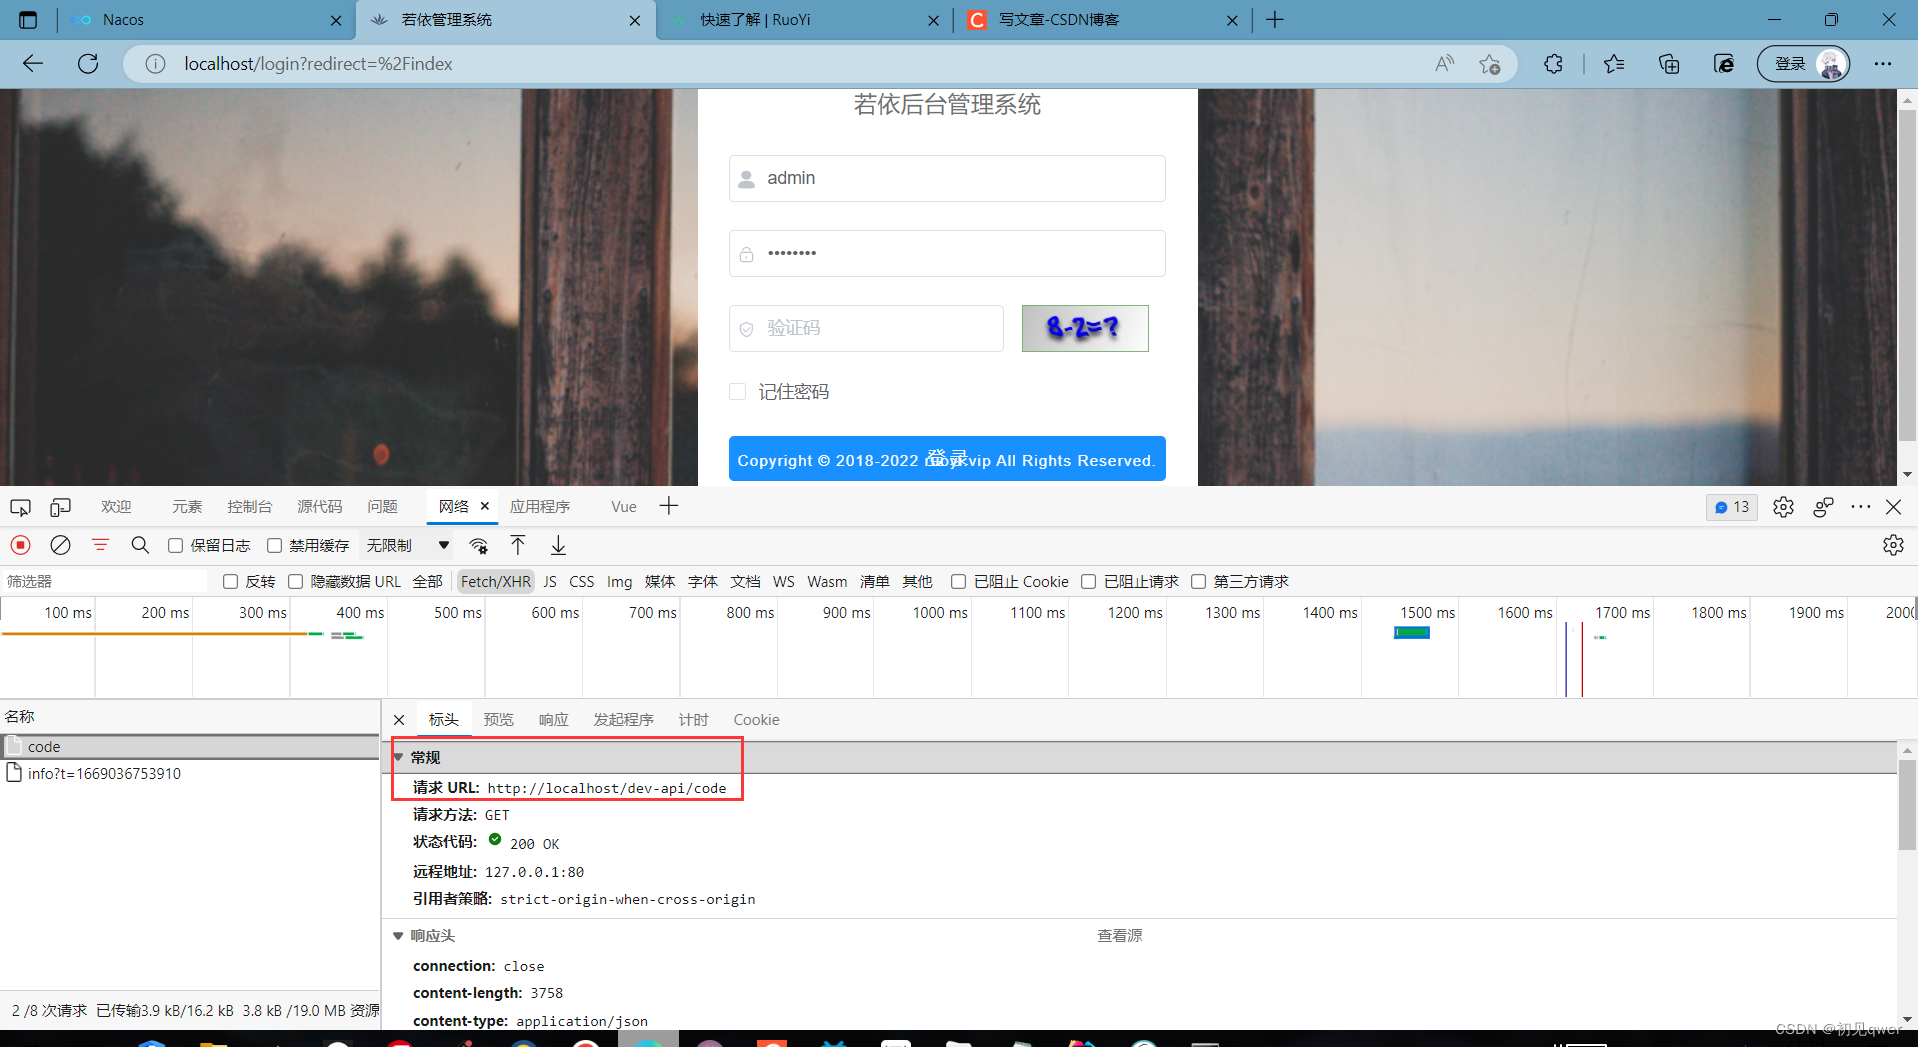Tick the 已阻止 Cookie checkbox
1918x1047 pixels.
(x=958, y=581)
